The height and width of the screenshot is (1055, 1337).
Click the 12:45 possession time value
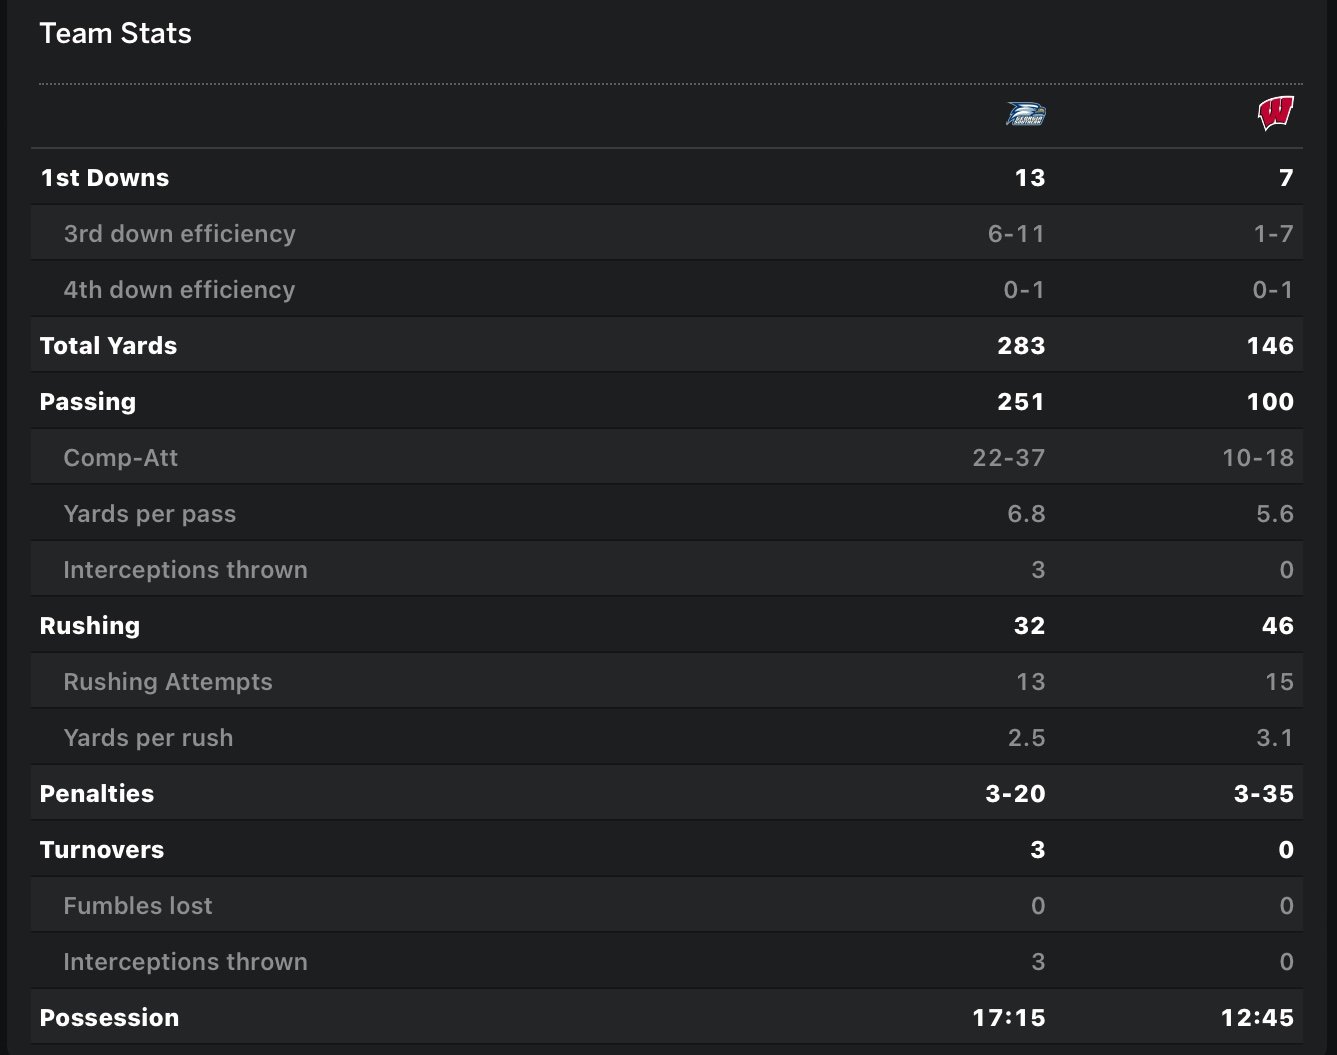point(1256,1018)
